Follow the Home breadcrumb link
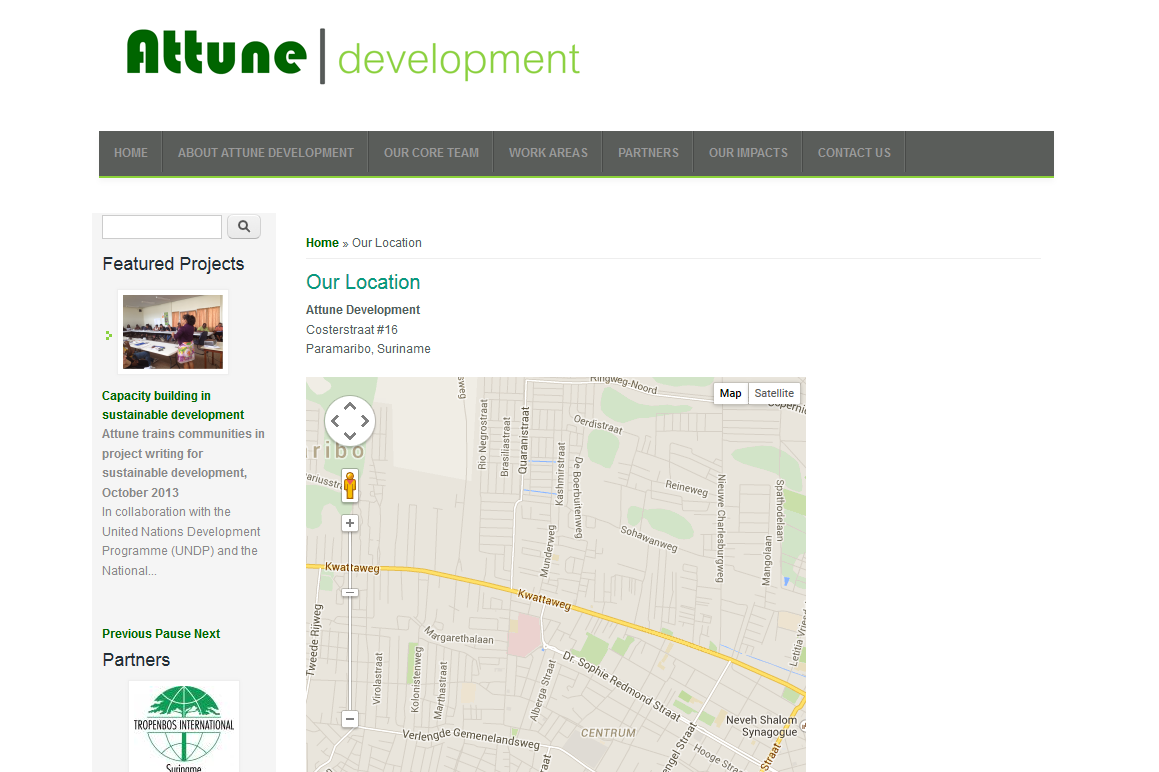Image resolution: width=1159 pixels, height=772 pixels. click(322, 242)
